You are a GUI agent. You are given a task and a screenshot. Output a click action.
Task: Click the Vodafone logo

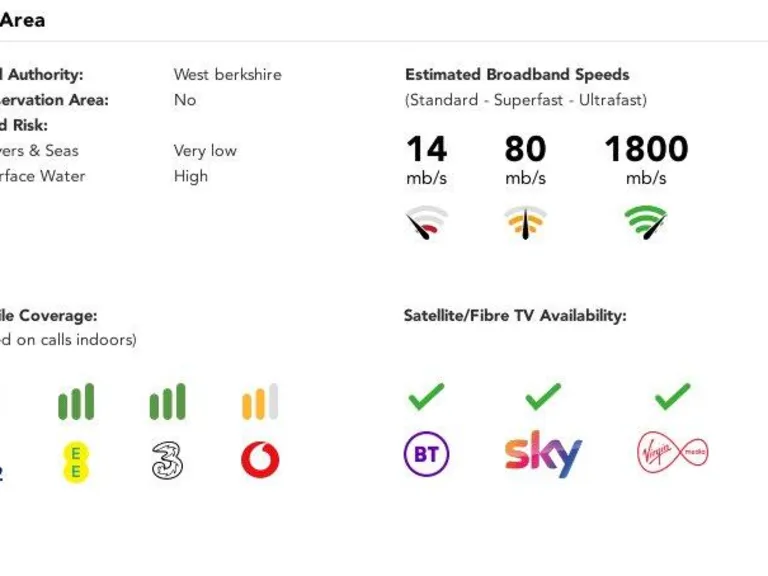pos(260,460)
